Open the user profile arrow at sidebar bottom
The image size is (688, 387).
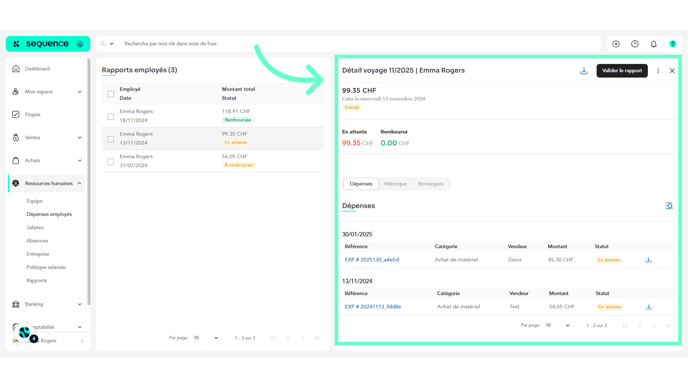click(82, 341)
